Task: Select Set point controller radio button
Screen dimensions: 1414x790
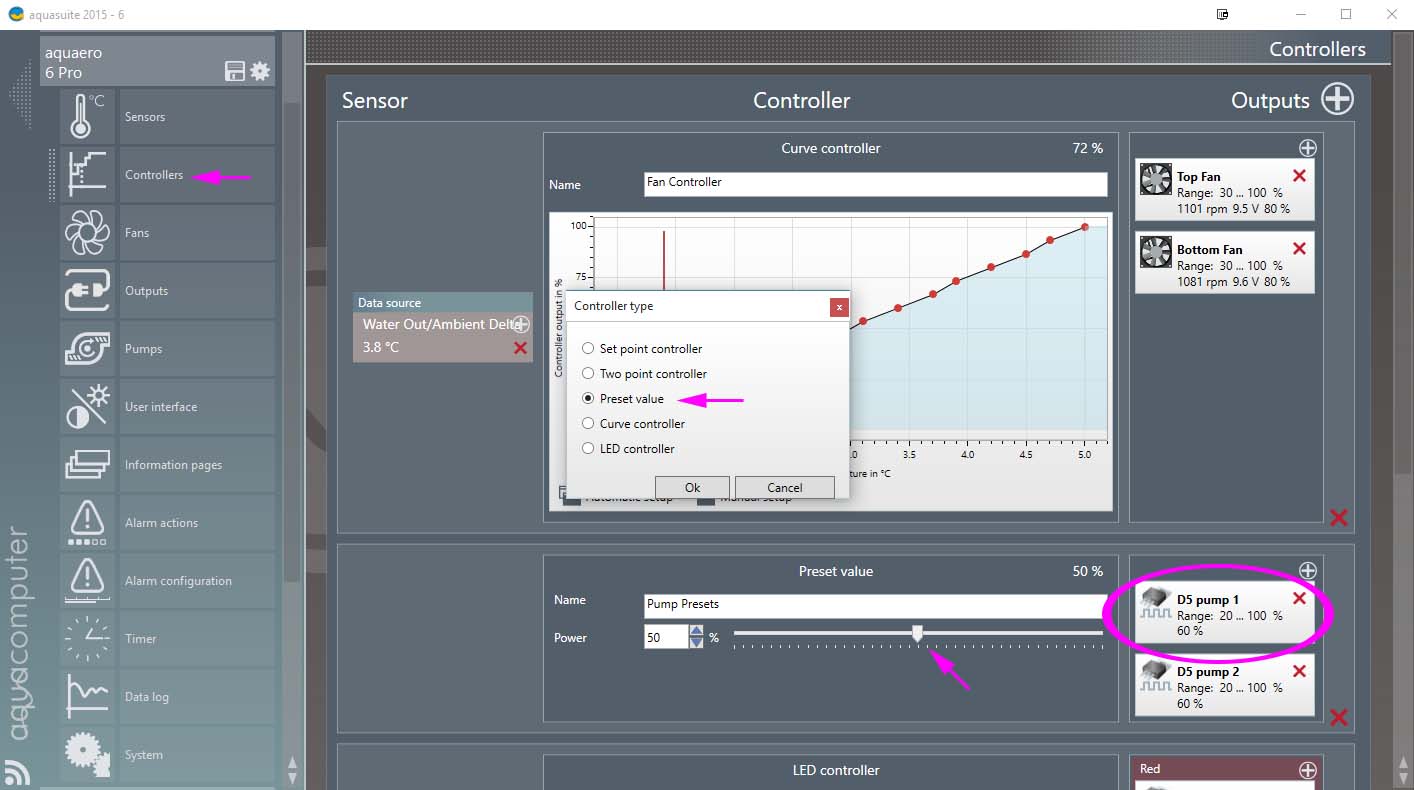Action: tap(588, 349)
